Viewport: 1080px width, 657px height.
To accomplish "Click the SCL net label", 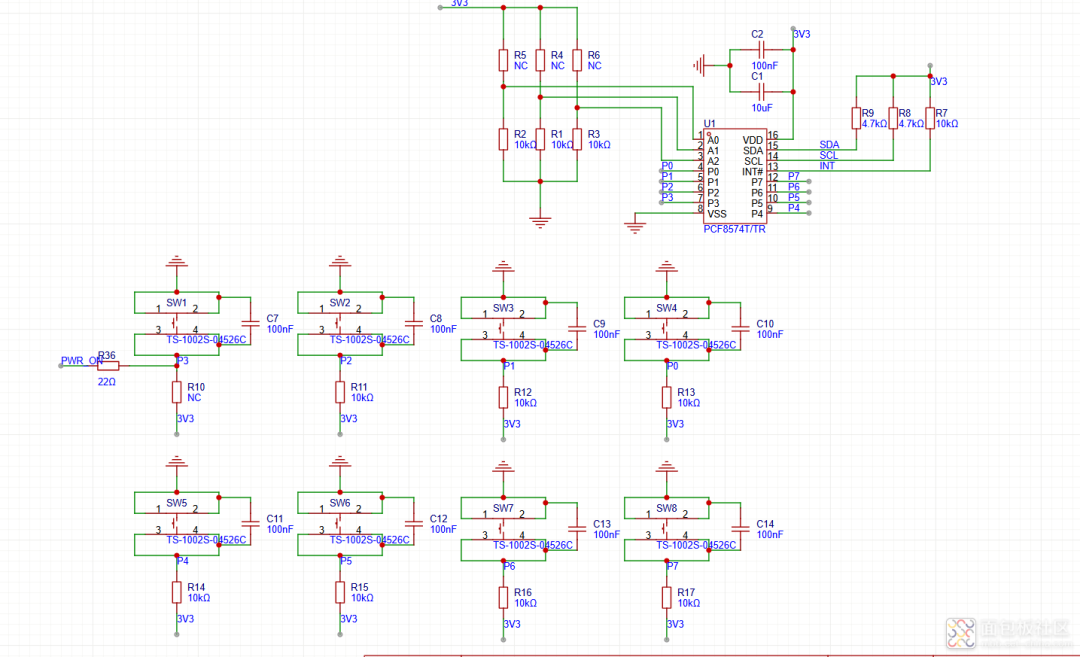I will coord(829,155).
